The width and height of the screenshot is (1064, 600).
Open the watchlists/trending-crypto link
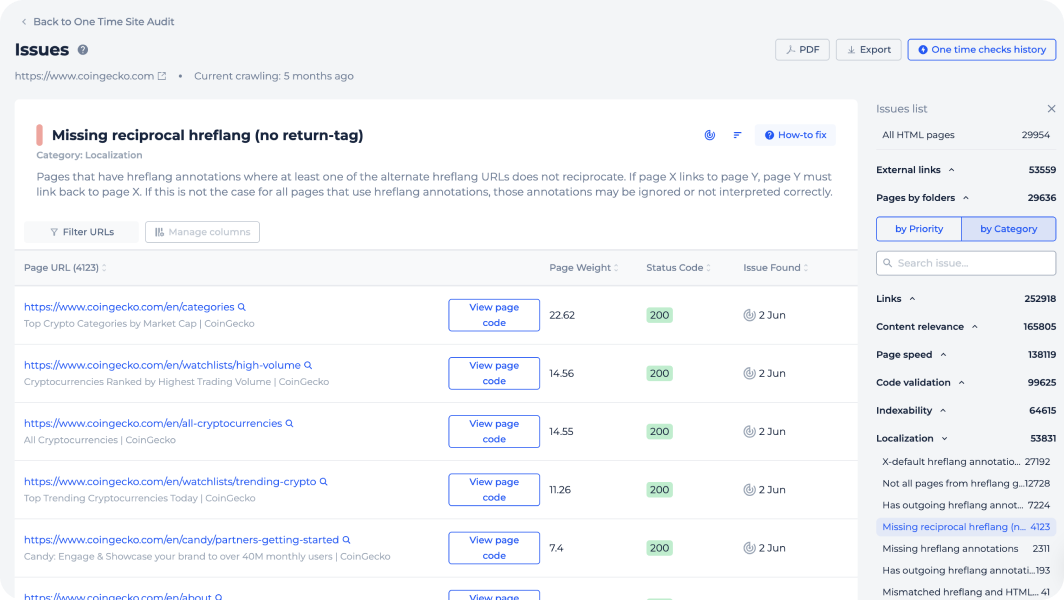170,482
